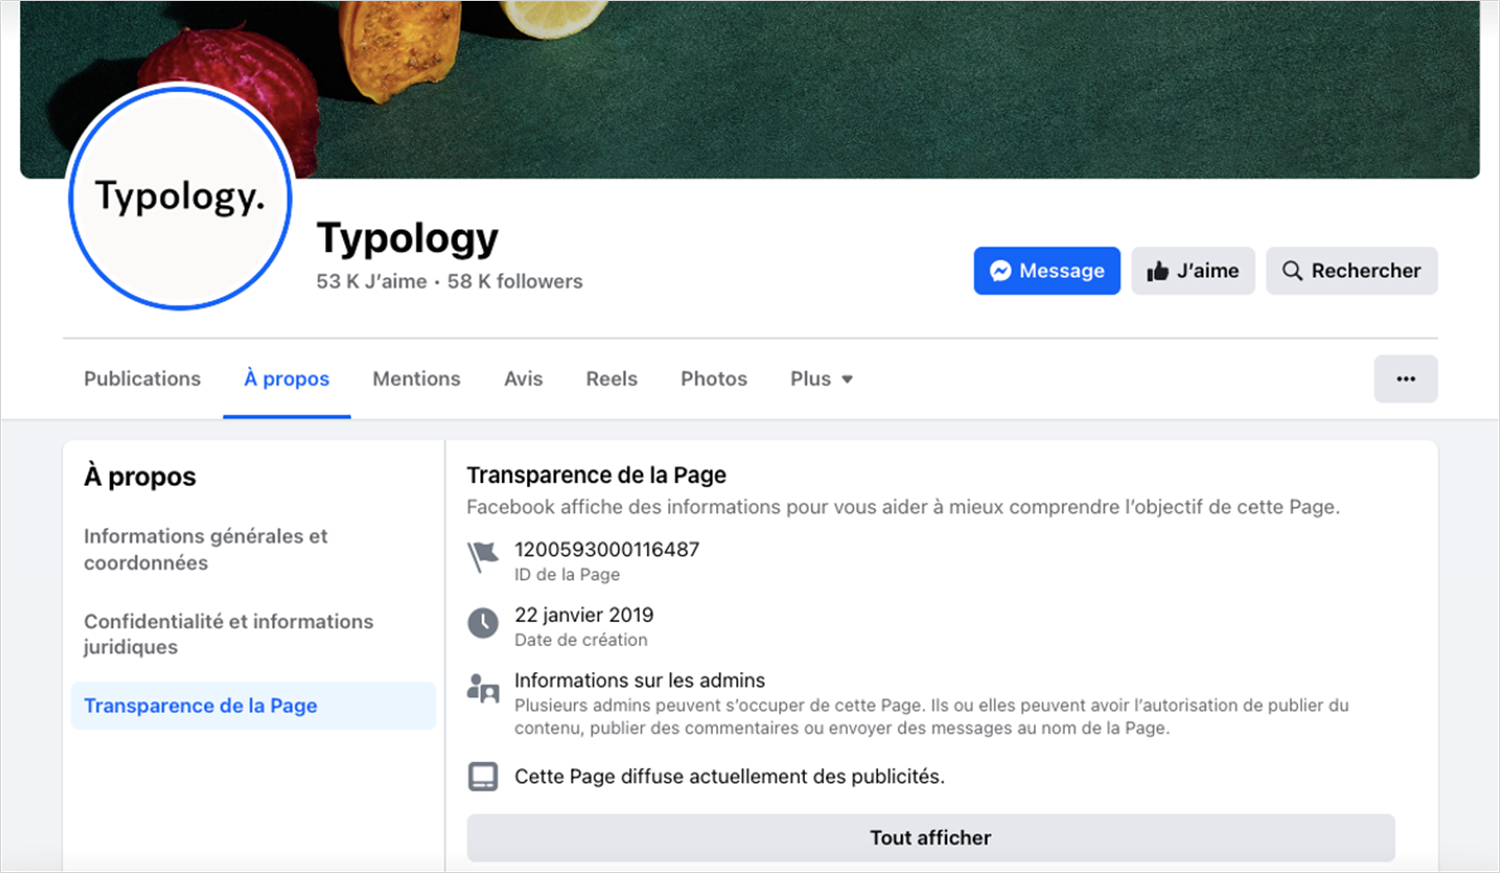1500x873 pixels.
Task: Click the Transparence de la Page heading
Action: point(596,475)
